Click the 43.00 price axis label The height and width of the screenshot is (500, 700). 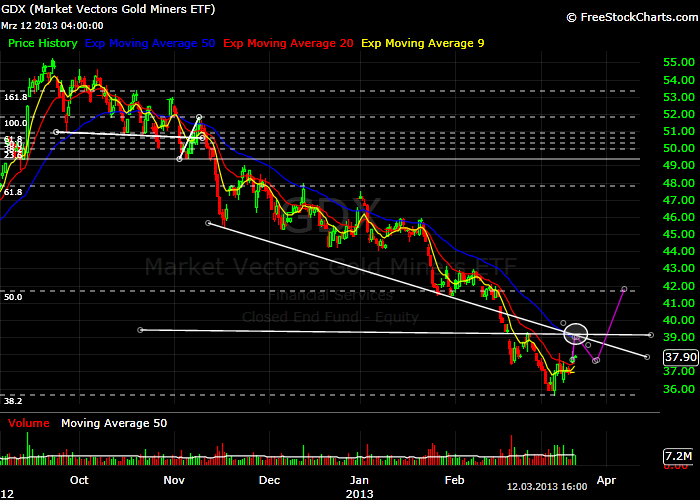[x=679, y=268]
